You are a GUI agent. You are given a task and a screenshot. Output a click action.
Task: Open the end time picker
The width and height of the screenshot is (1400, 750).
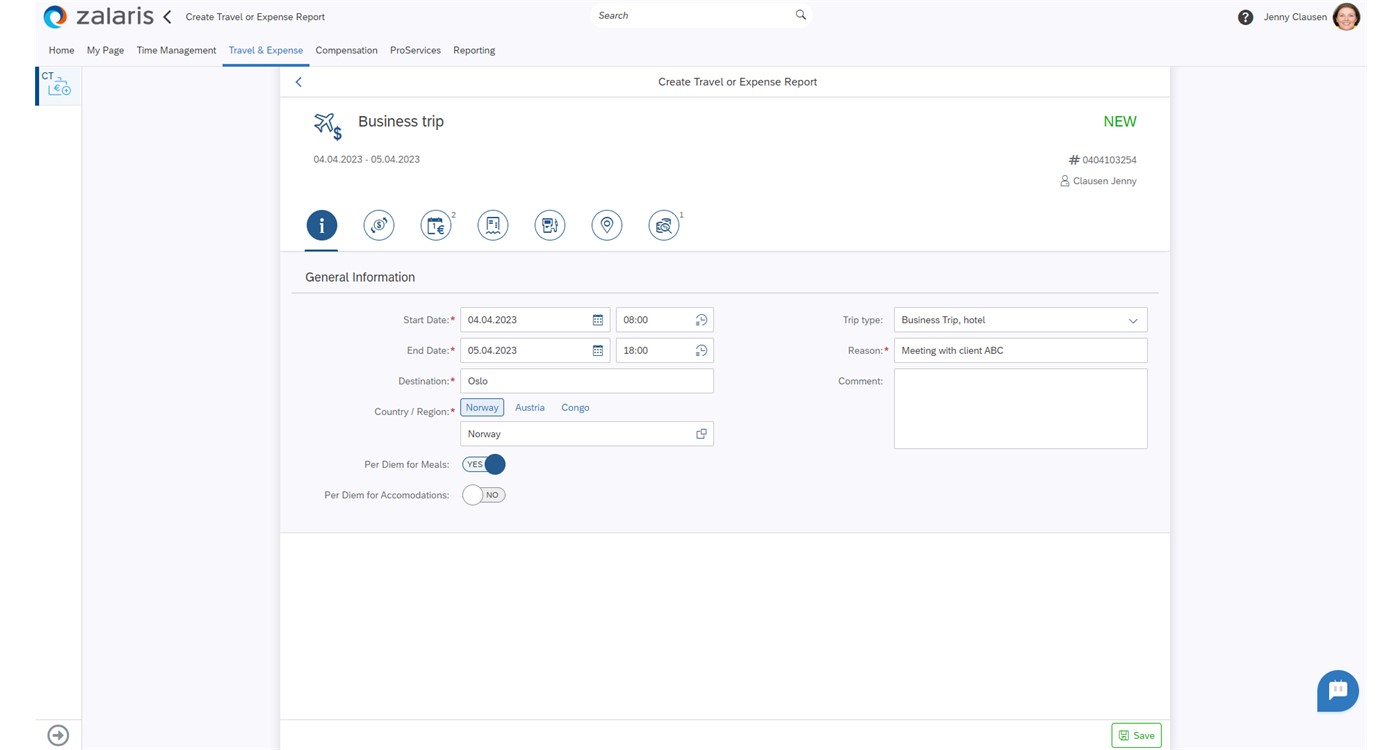(701, 351)
